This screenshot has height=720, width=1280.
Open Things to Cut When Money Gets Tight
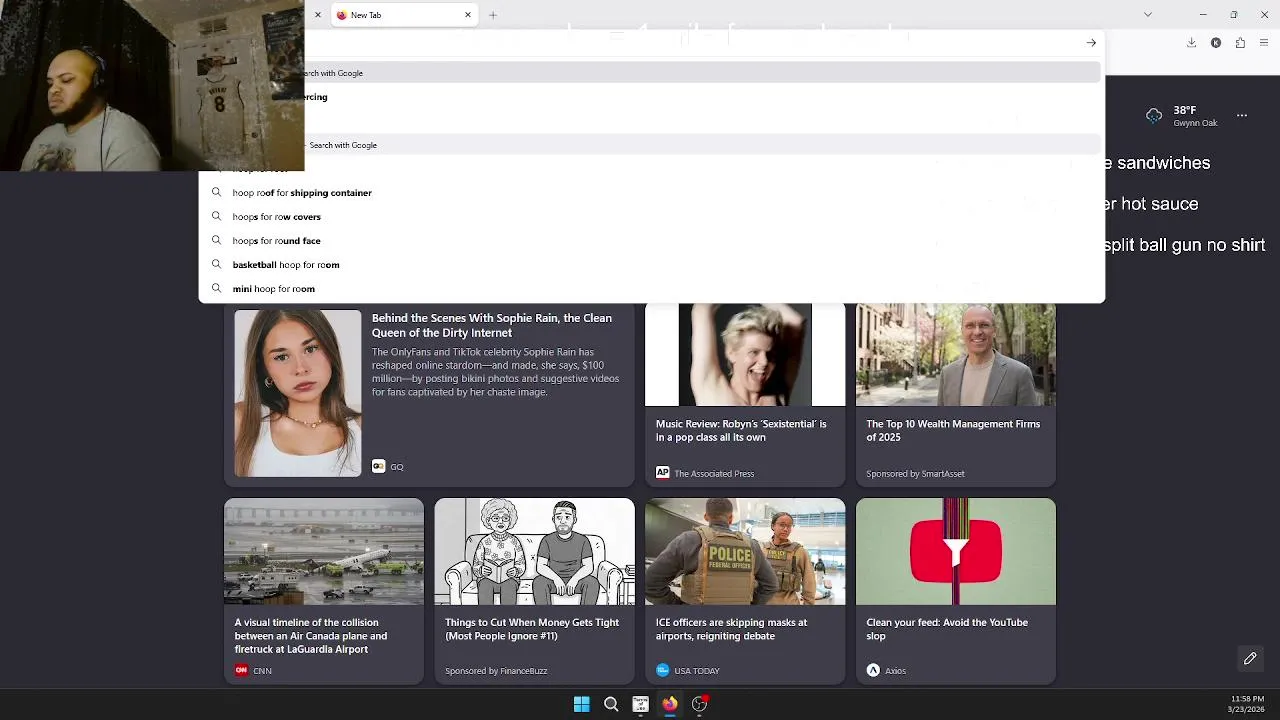click(532, 628)
